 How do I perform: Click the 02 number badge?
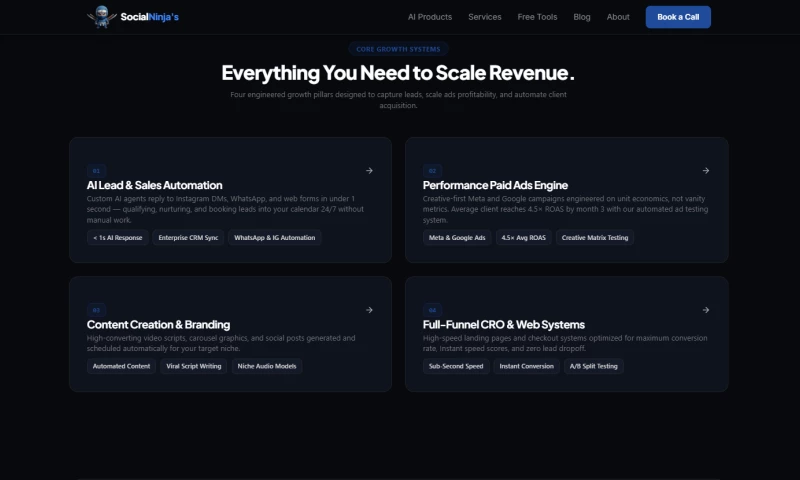432,171
